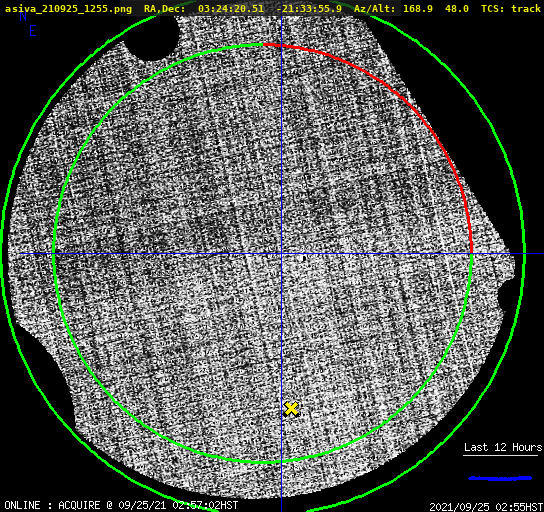Click the Last 12 Hours label
This screenshot has height=512, width=544.
(x=503, y=447)
